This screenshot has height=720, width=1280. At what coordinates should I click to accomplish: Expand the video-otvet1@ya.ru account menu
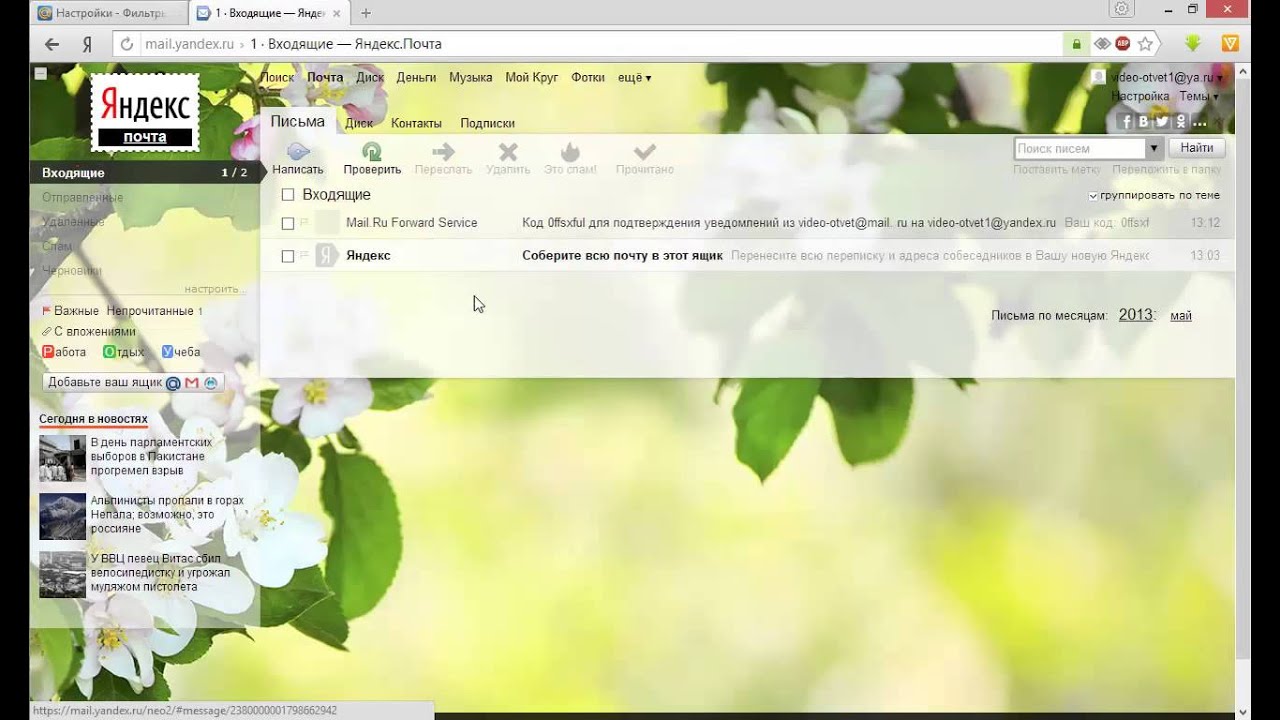(1166, 77)
